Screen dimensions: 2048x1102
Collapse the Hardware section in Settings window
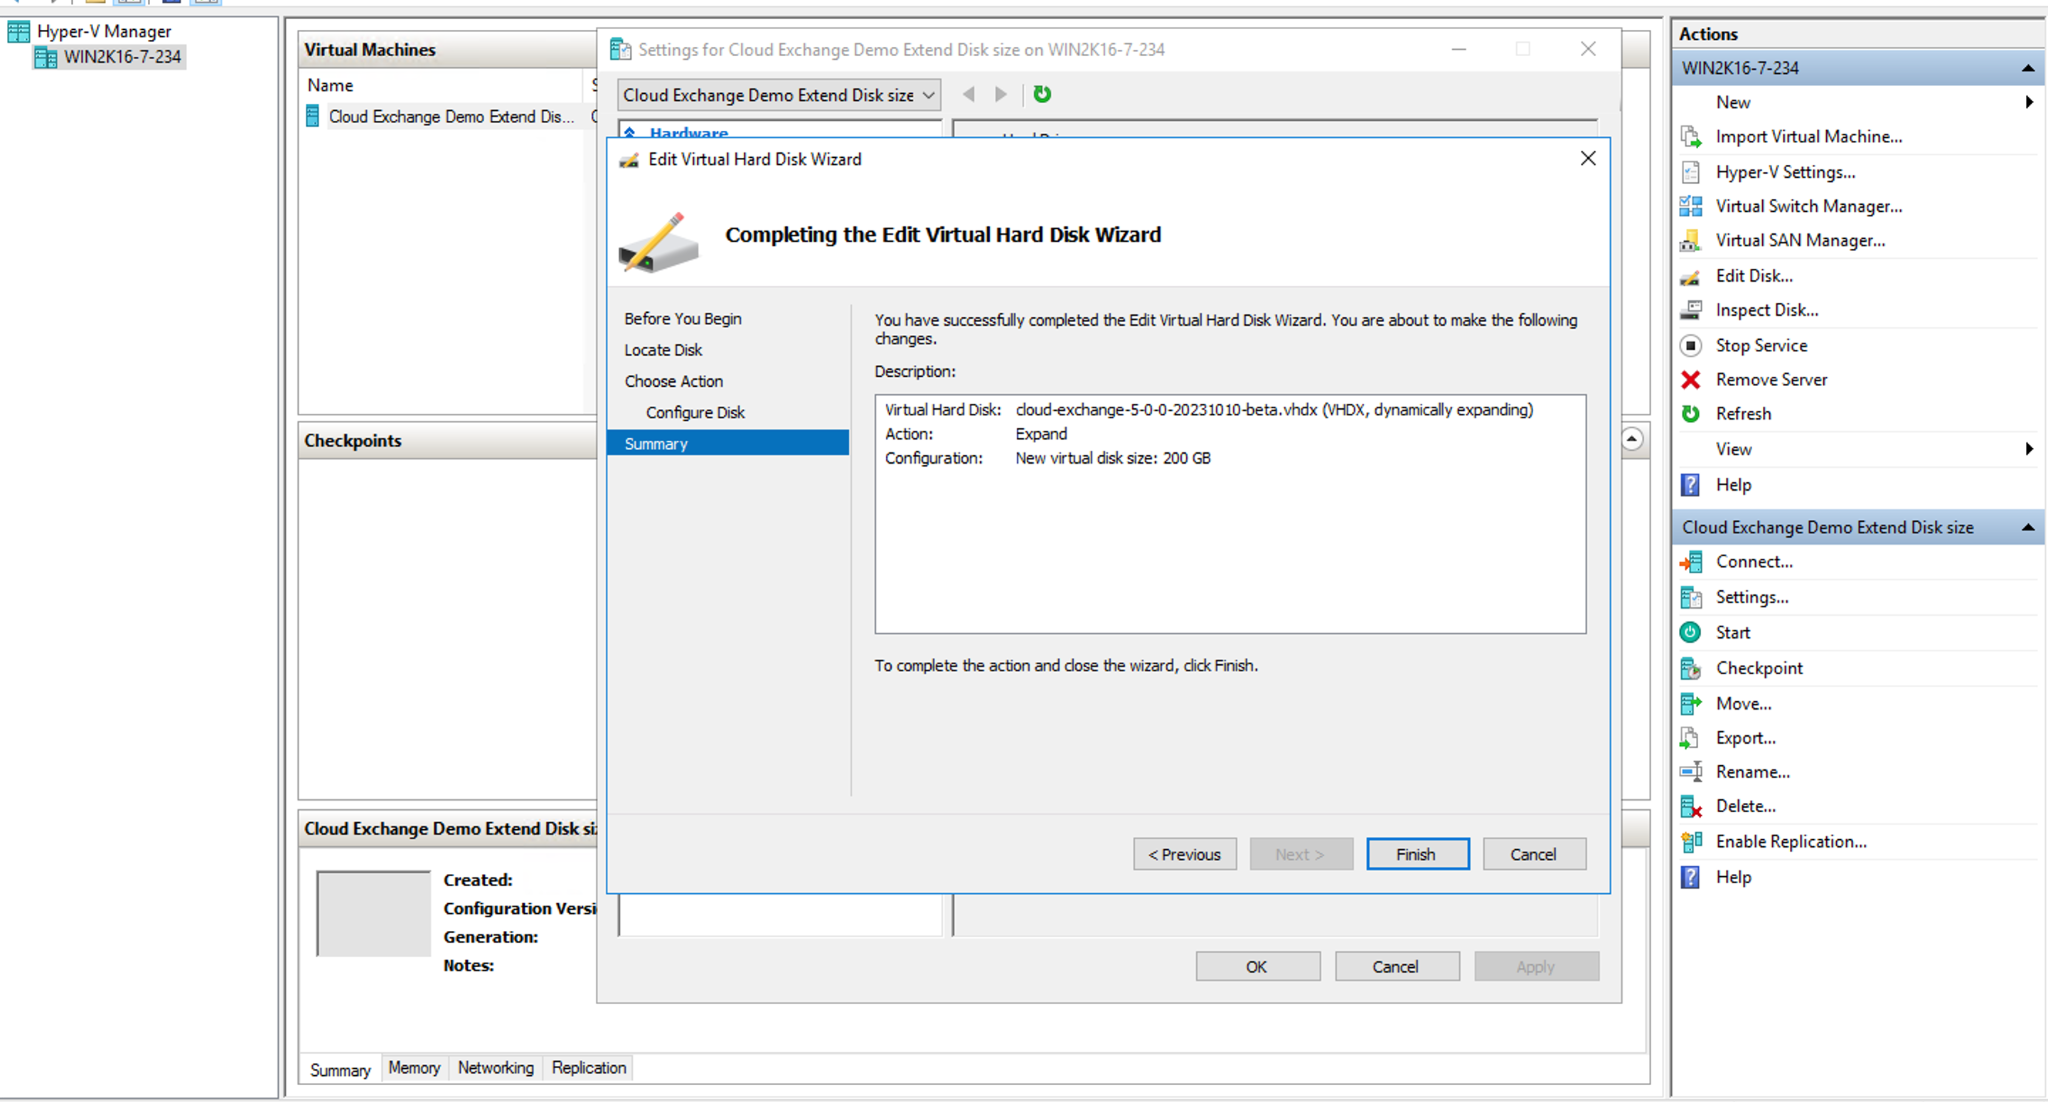[x=630, y=132]
